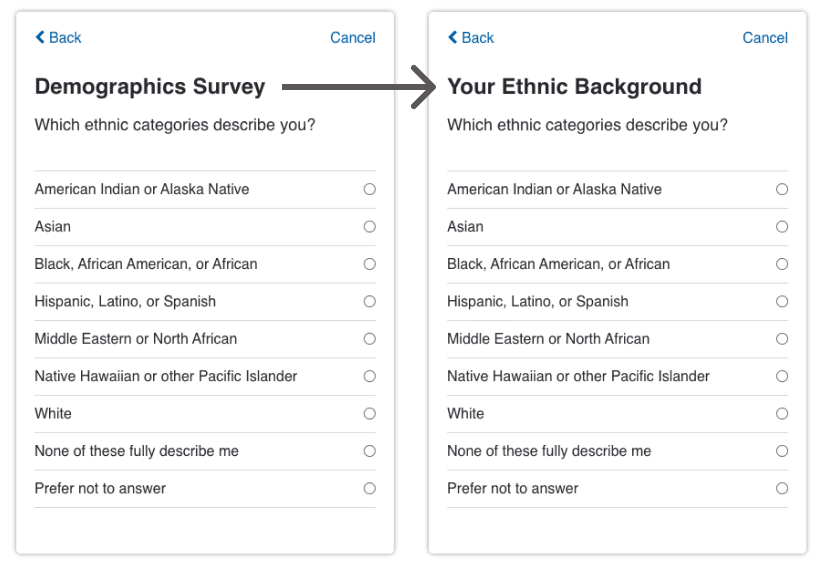Click the Demographics Survey heading text
The image size is (825, 573).
(x=150, y=87)
